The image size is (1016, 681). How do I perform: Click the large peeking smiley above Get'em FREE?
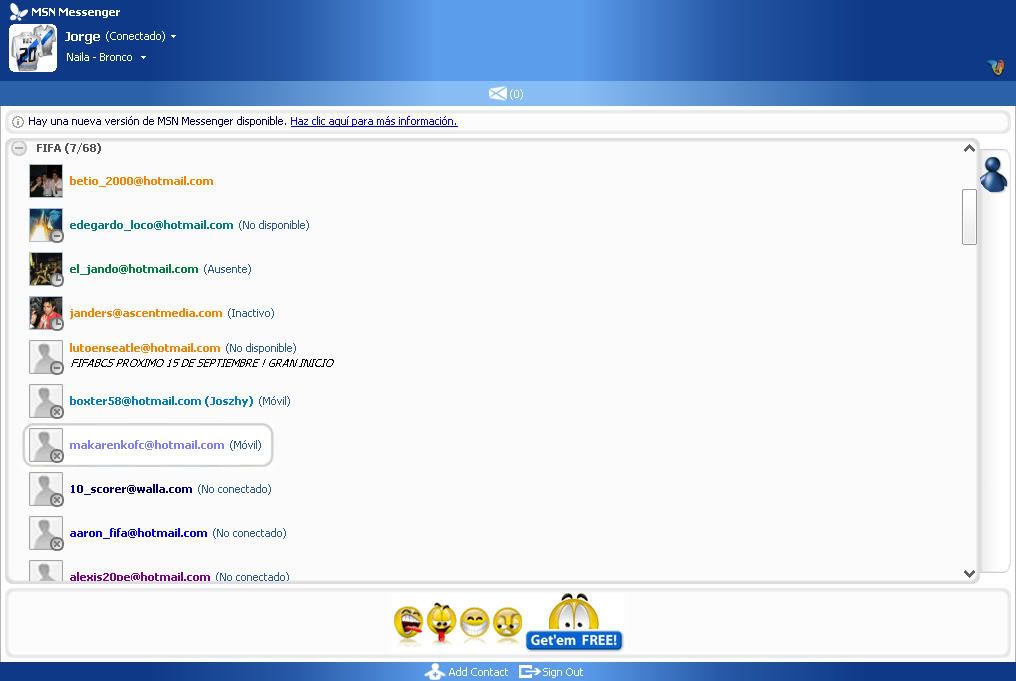pyautogui.click(x=573, y=612)
